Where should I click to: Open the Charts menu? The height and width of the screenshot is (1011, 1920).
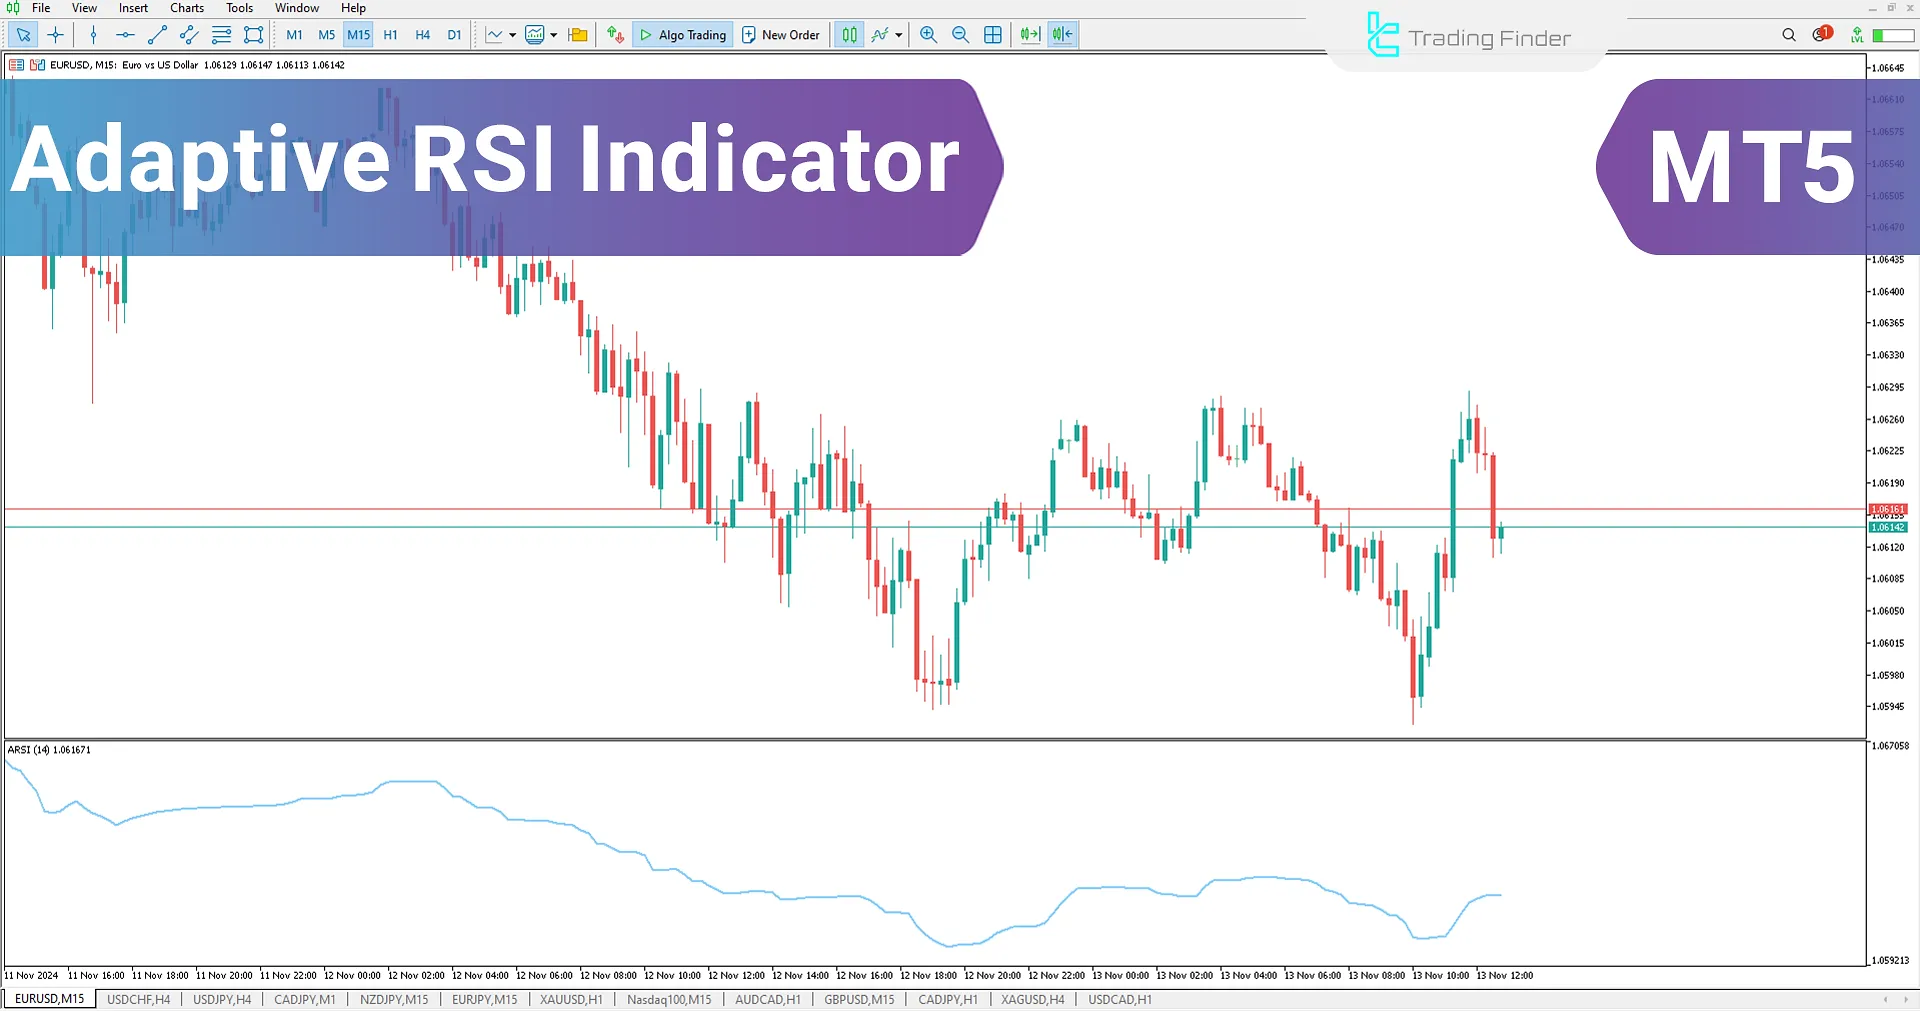[187, 8]
